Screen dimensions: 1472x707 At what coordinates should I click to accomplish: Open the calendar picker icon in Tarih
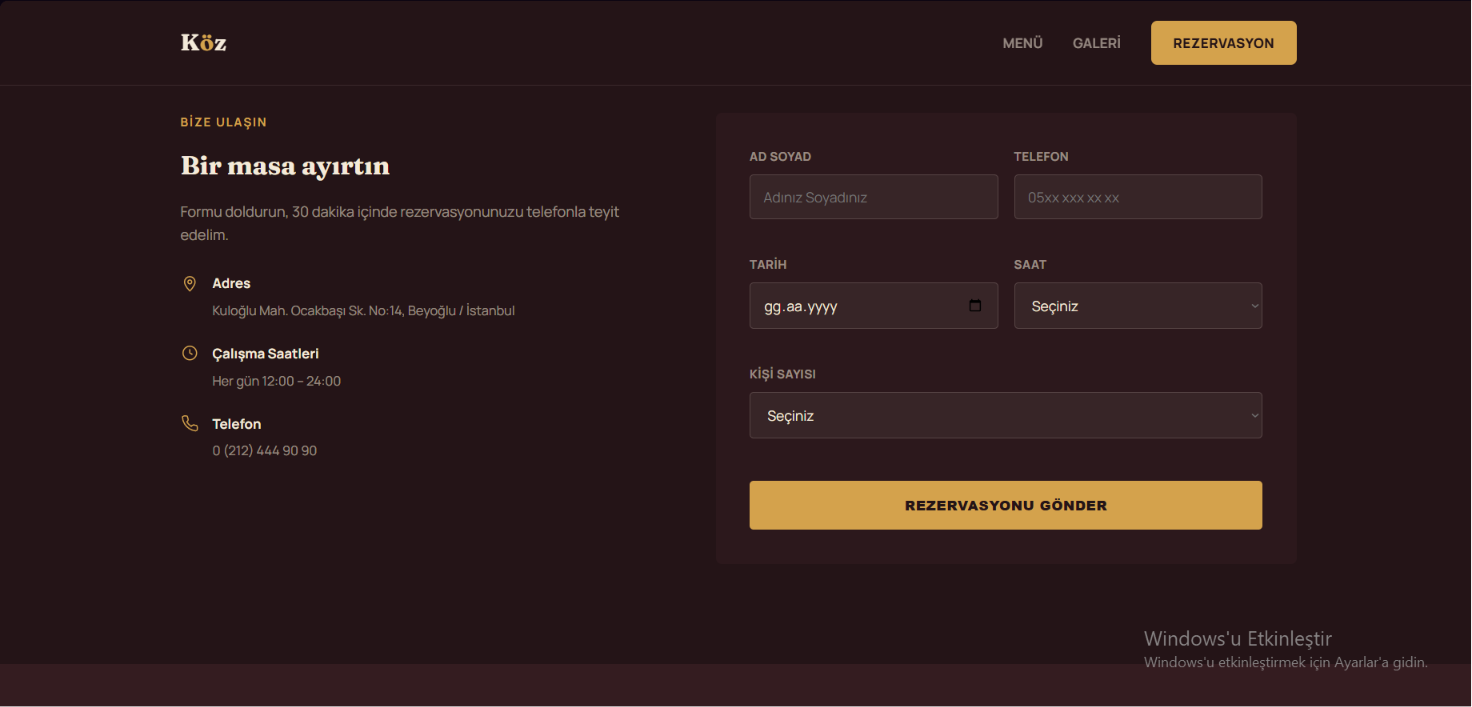(x=975, y=306)
